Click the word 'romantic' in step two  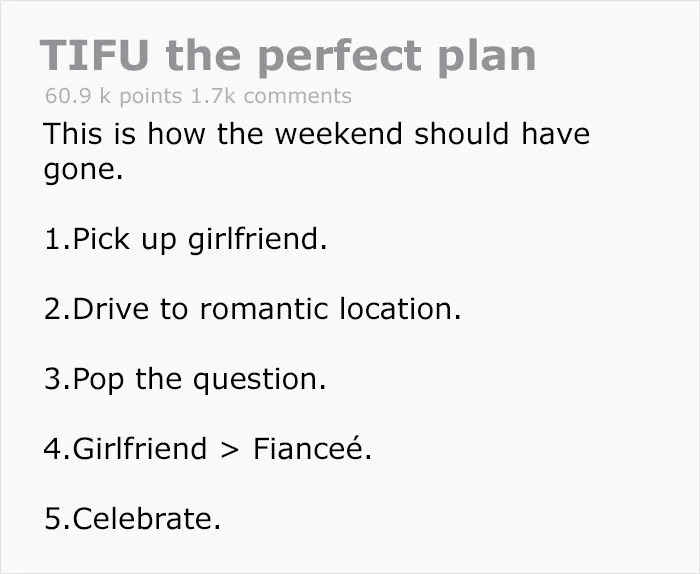264,309
